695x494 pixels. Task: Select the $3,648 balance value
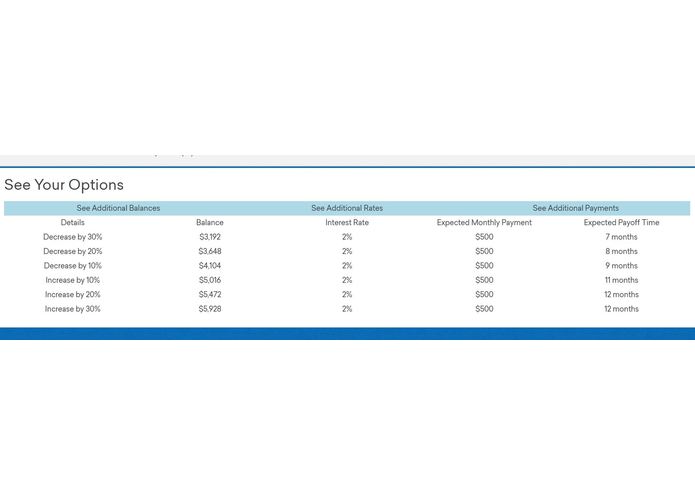click(210, 251)
